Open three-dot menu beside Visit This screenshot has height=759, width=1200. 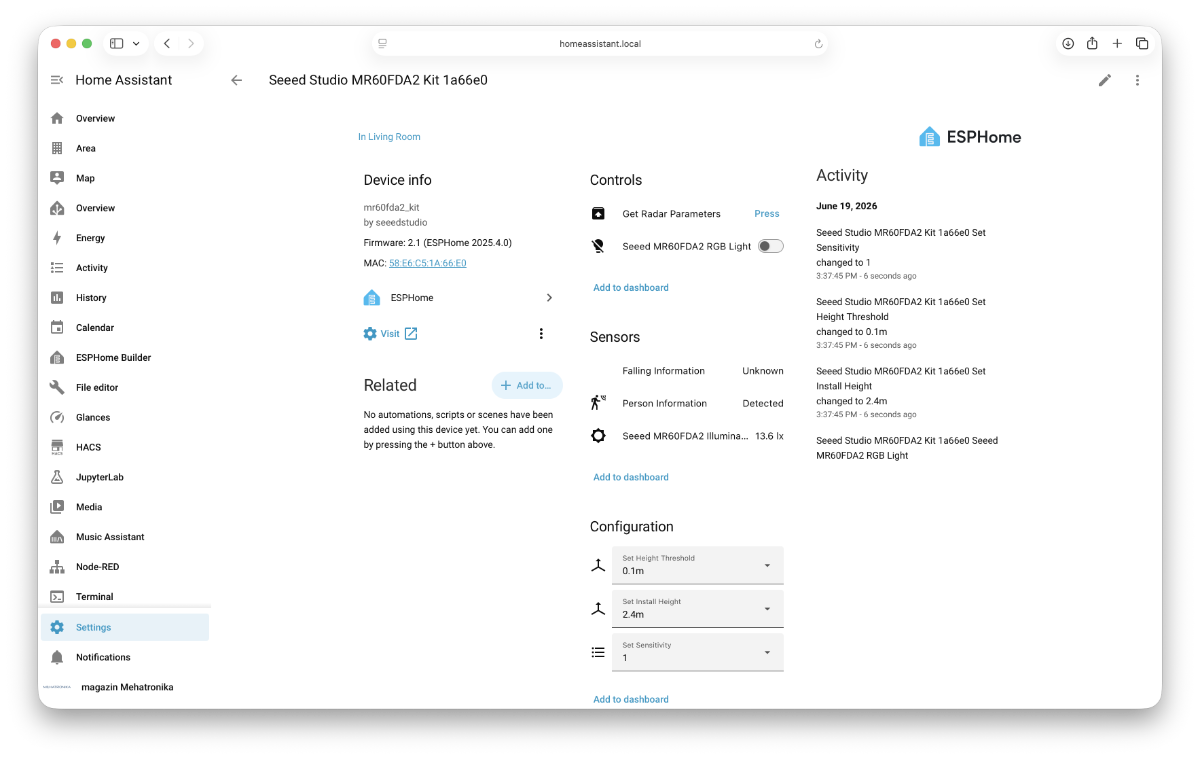[x=541, y=334]
